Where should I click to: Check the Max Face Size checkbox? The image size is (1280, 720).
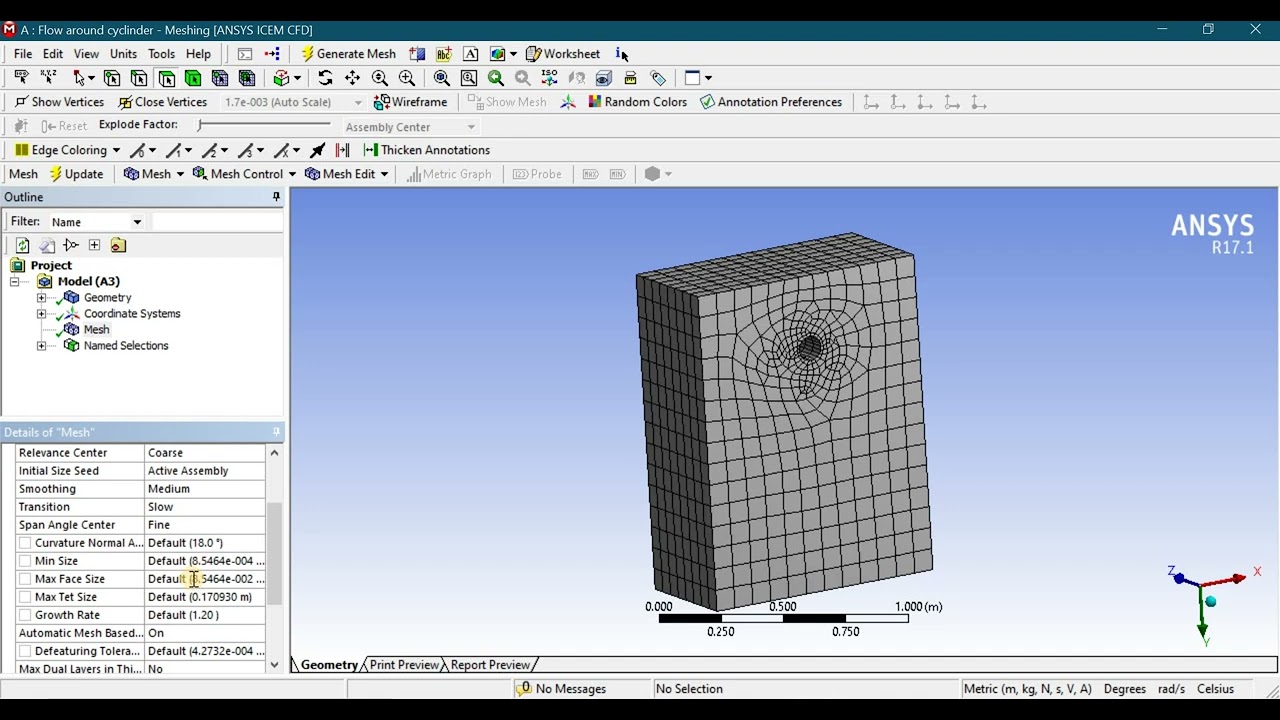tap(25, 579)
